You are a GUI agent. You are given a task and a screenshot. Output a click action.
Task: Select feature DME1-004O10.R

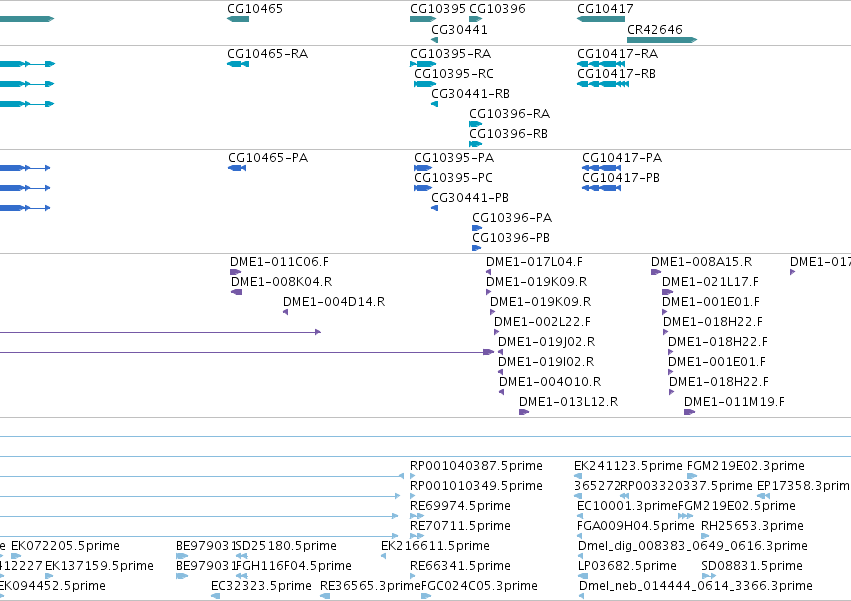pyautogui.click(x=550, y=383)
